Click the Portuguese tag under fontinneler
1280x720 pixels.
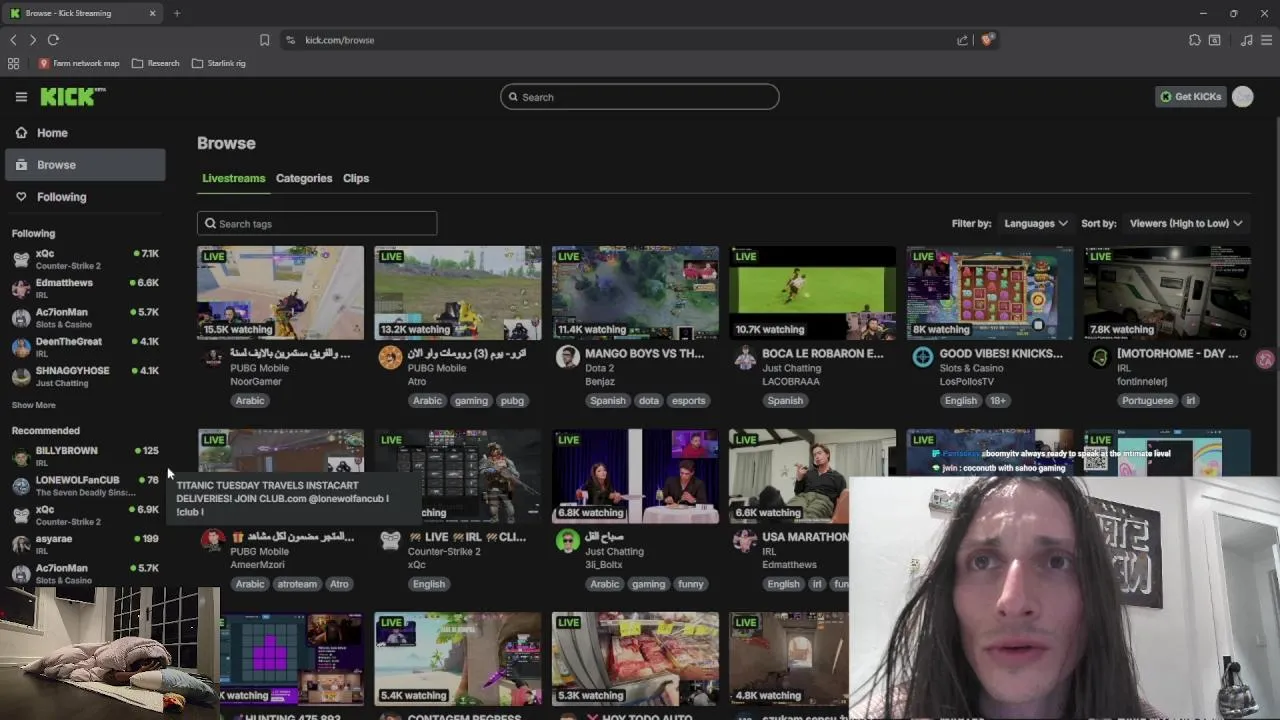click(x=1147, y=401)
